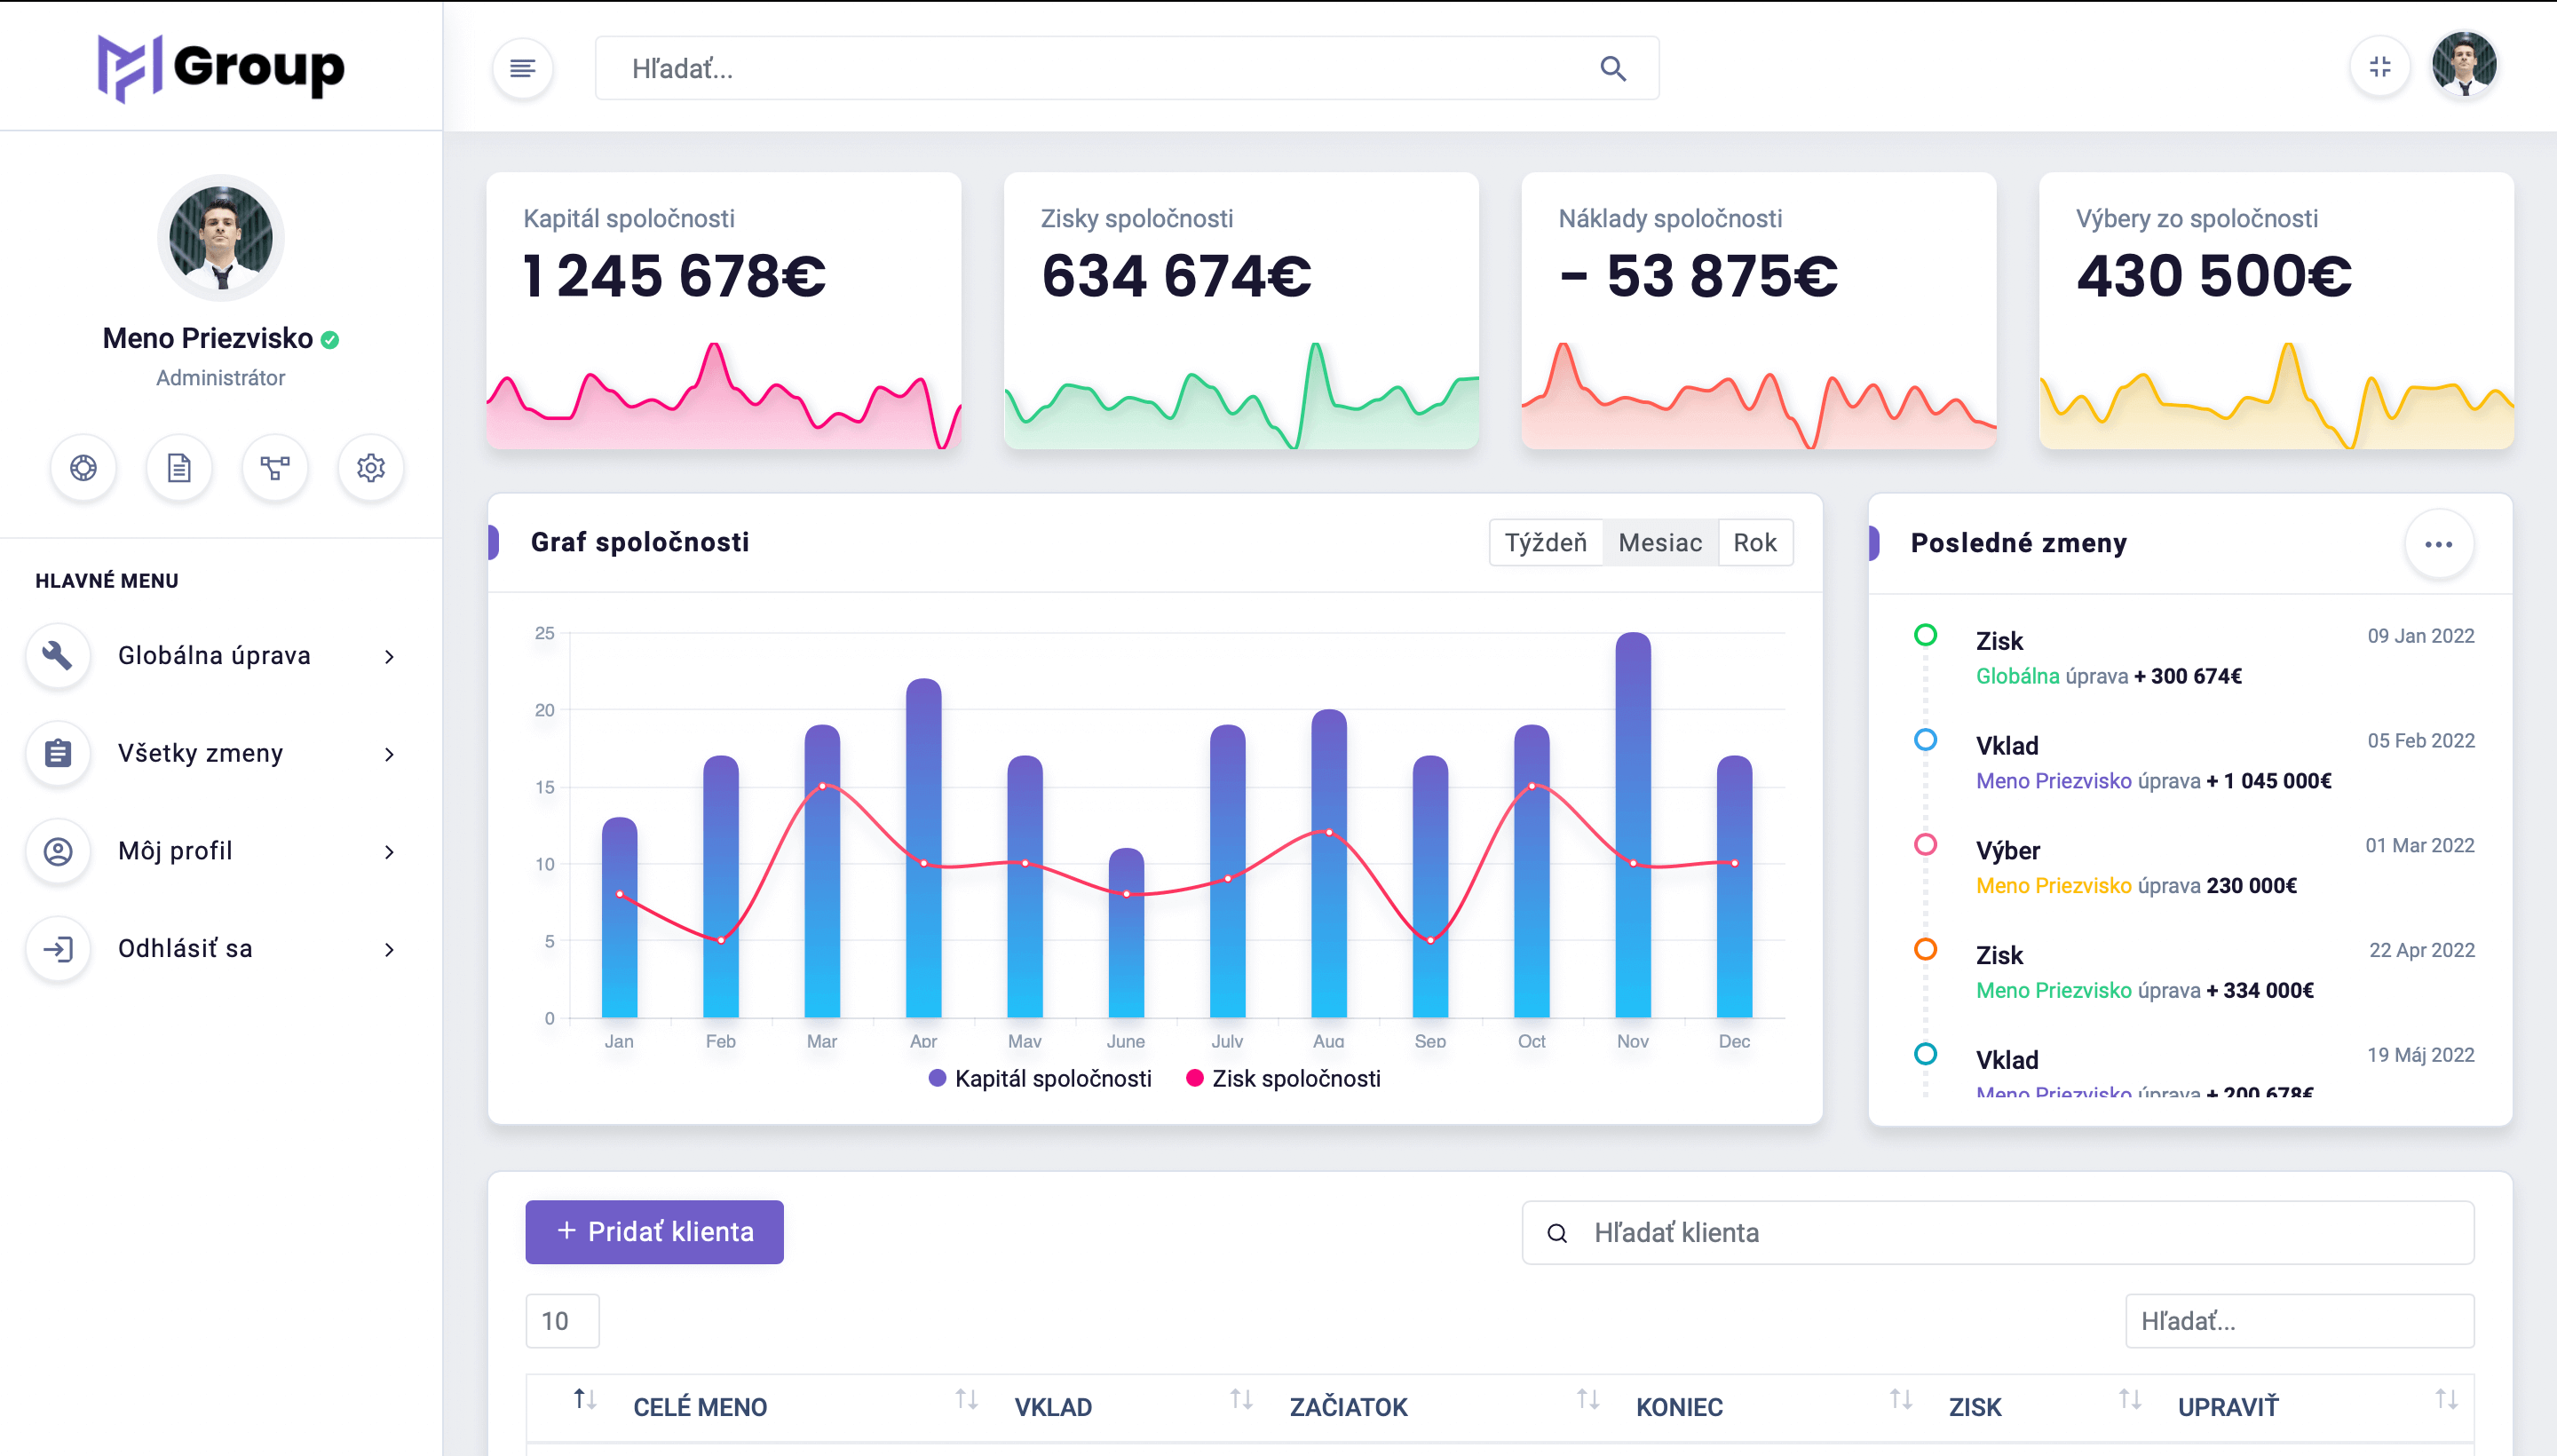Click the blue timeline marker for Vklad 05 Feb
This screenshot has width=2557, height=1456.
(x=1925, y=740)
